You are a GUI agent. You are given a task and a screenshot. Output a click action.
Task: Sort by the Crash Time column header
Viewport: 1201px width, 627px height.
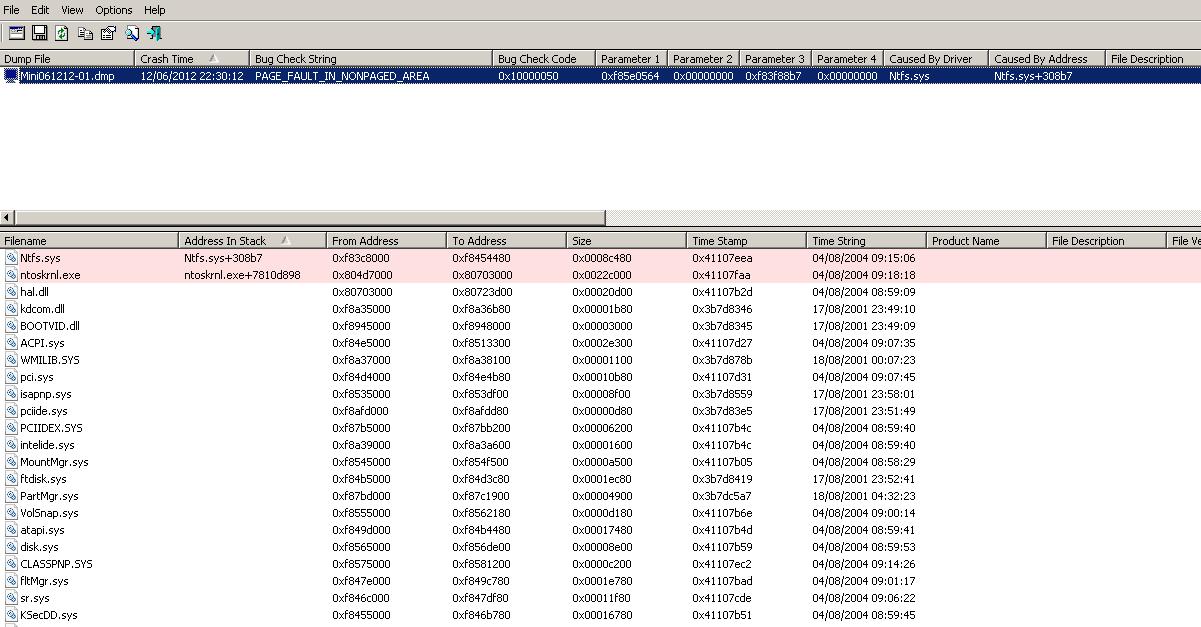coord(192,59)
